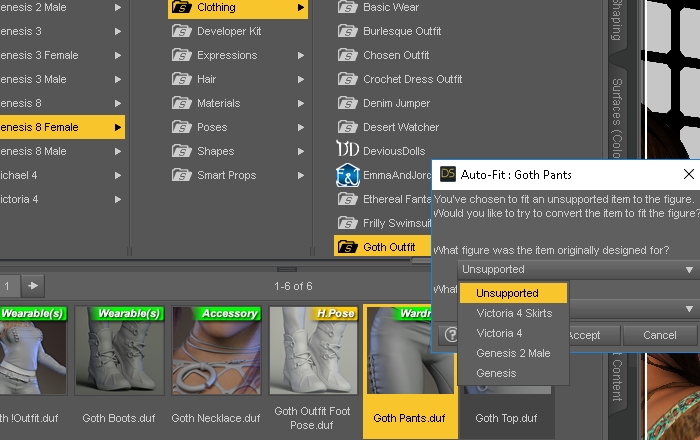Select Goth Boots.duf thumbnail
This screenshot has width=700, height=440.
click(x=119, y=350)
